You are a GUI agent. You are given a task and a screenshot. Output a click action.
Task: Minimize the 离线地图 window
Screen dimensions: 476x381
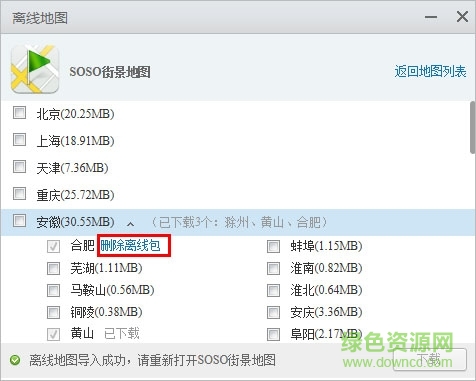coord(431,17)
